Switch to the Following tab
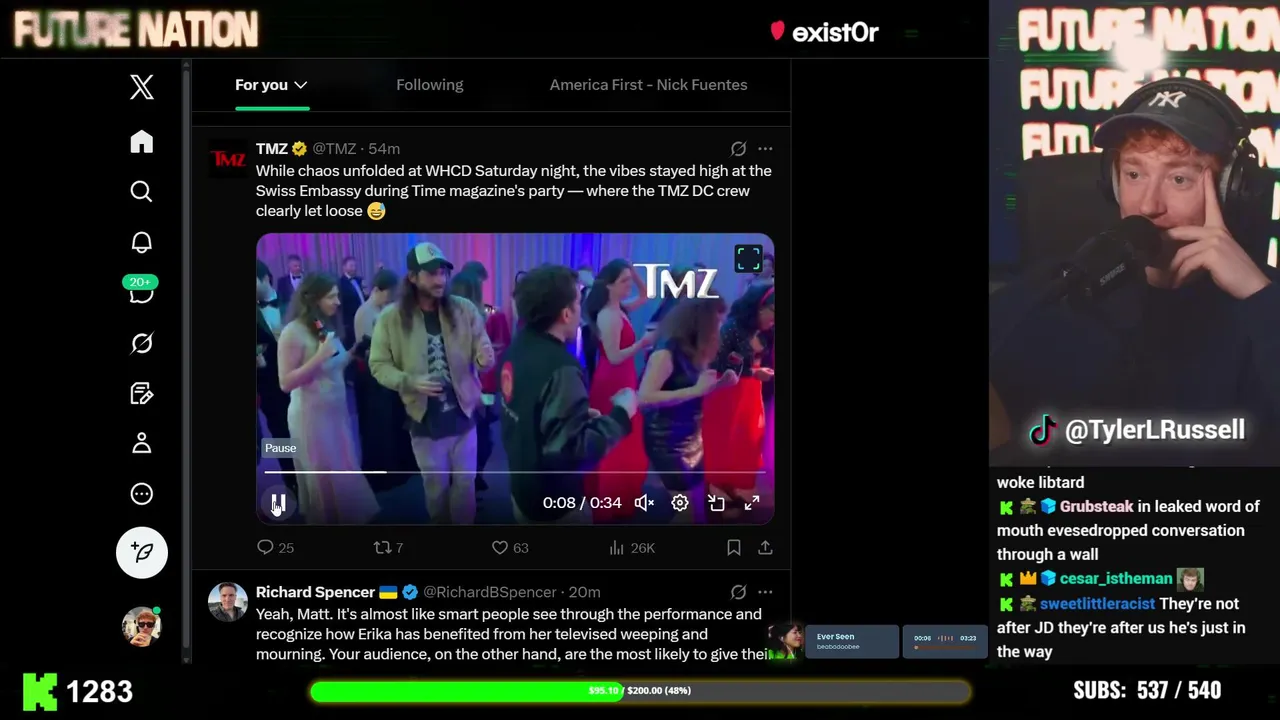The width and height of the screenshot is (1280, 720). pos(430,85)
